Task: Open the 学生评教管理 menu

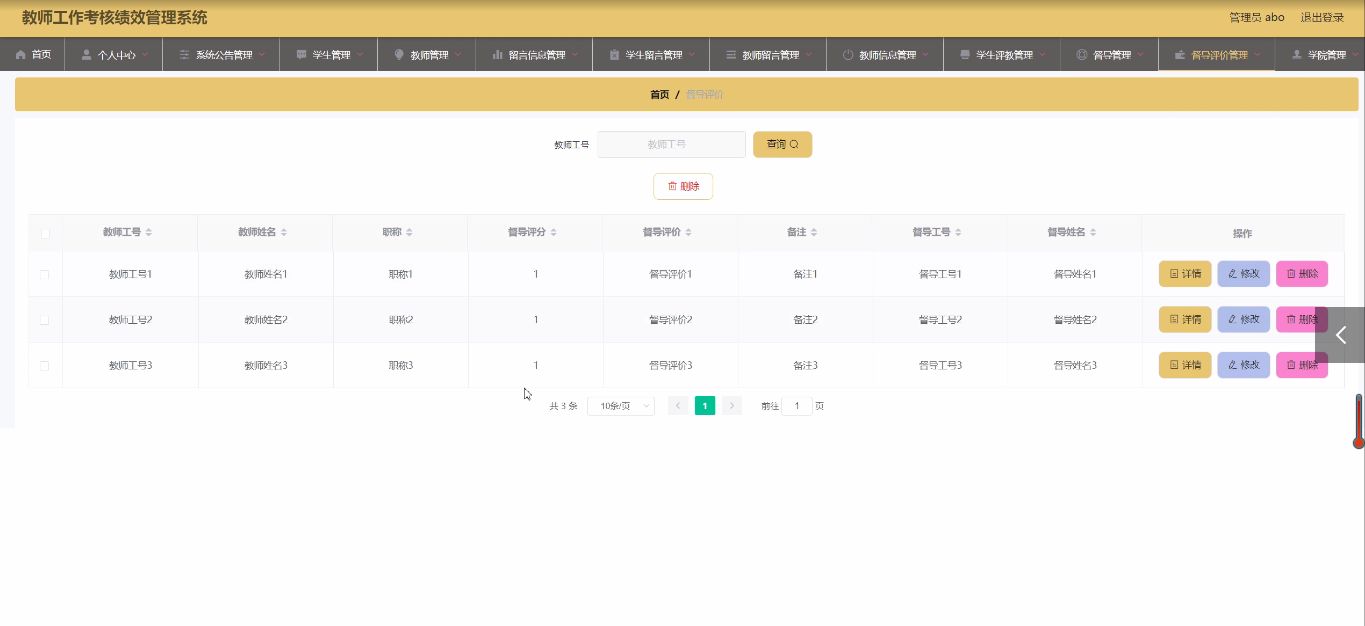Action: 1002,55
